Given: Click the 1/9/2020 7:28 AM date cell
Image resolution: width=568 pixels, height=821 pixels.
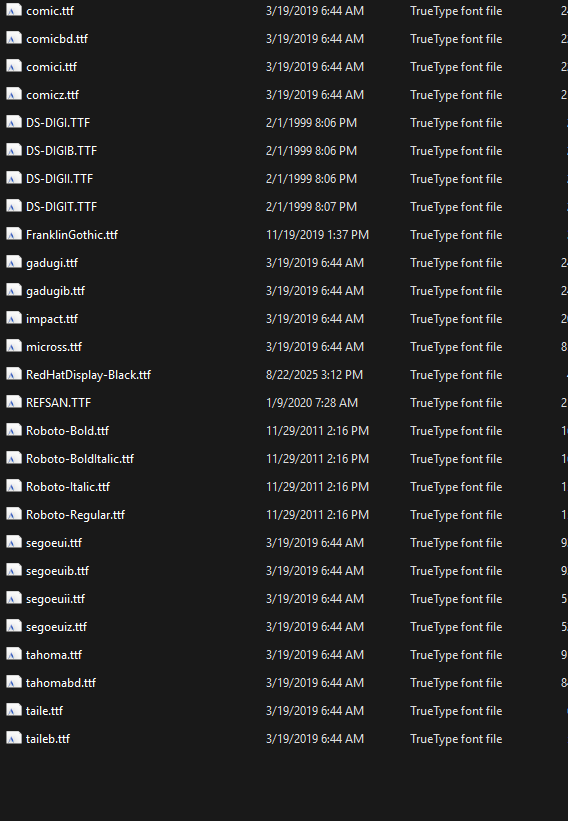Looking at the screenshot, I should [312, 403].
